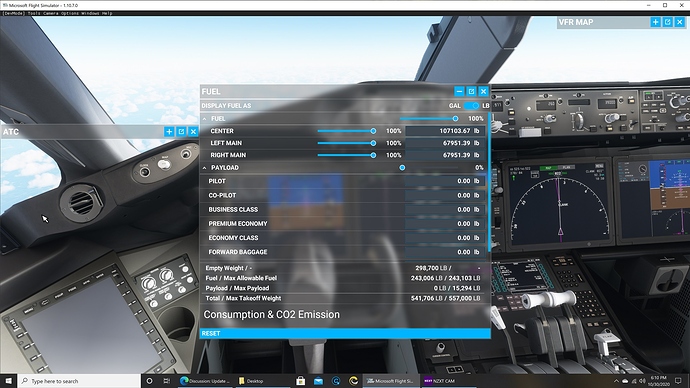Open Task View on the taskbar
Image resolution: width=690 pixels, height=388 pixels.
tap(166, 381)
